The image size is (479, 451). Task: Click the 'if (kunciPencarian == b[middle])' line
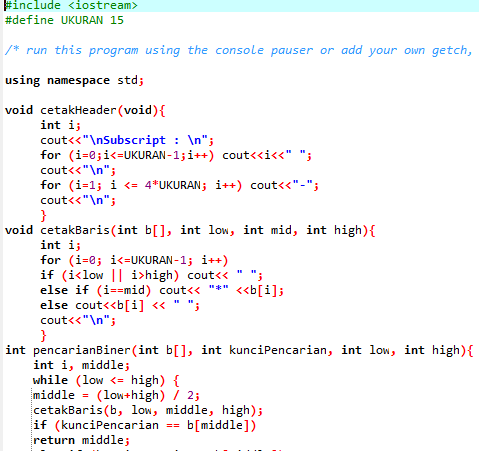[144, 425]
